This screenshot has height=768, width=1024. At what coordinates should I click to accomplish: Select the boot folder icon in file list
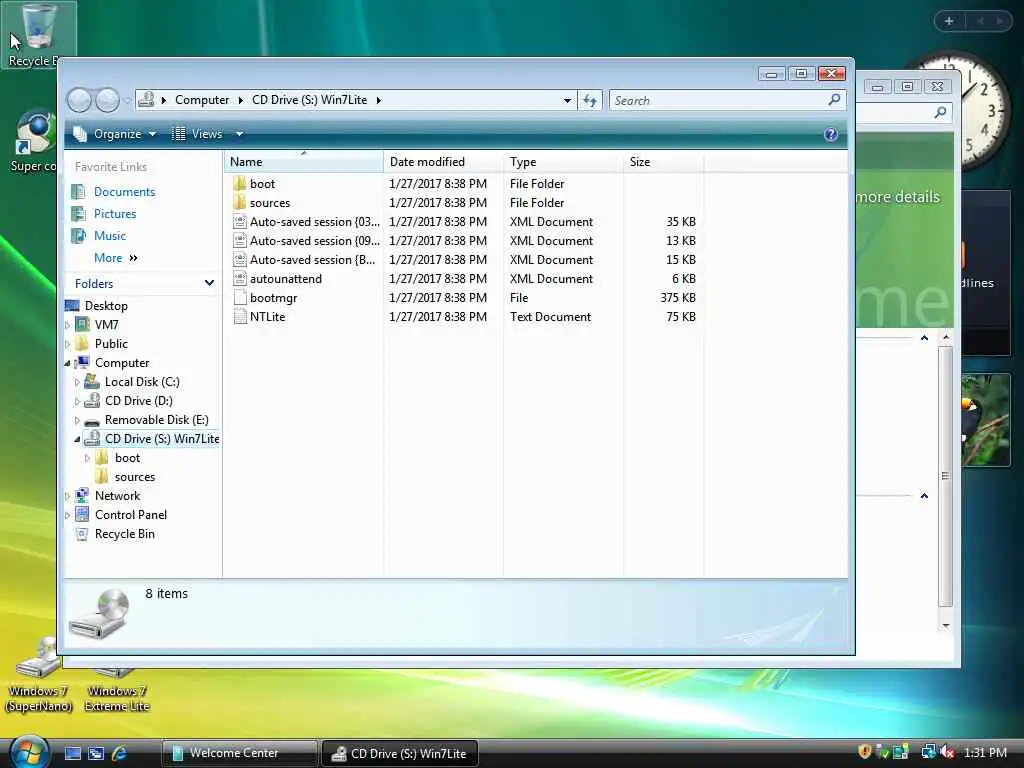click(x=240, y=184)
